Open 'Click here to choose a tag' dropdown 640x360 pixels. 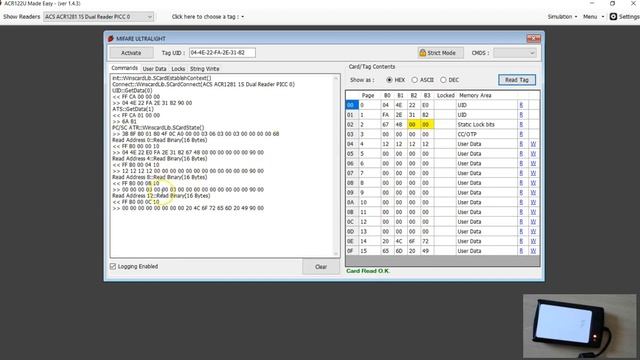coord(208,17)
